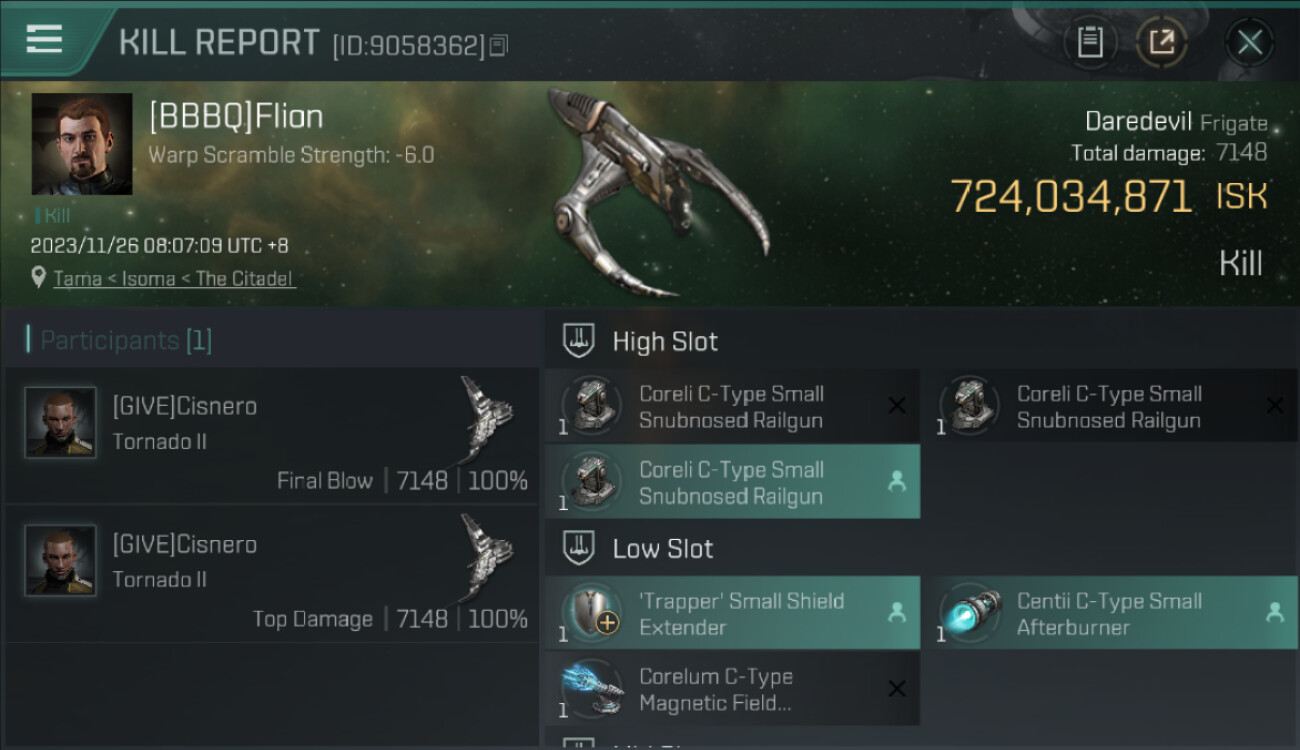The height and width of the screenshot is (750, 1300).
Task: Click the person icon on the Afterburner row
Action: (1275, 613)
